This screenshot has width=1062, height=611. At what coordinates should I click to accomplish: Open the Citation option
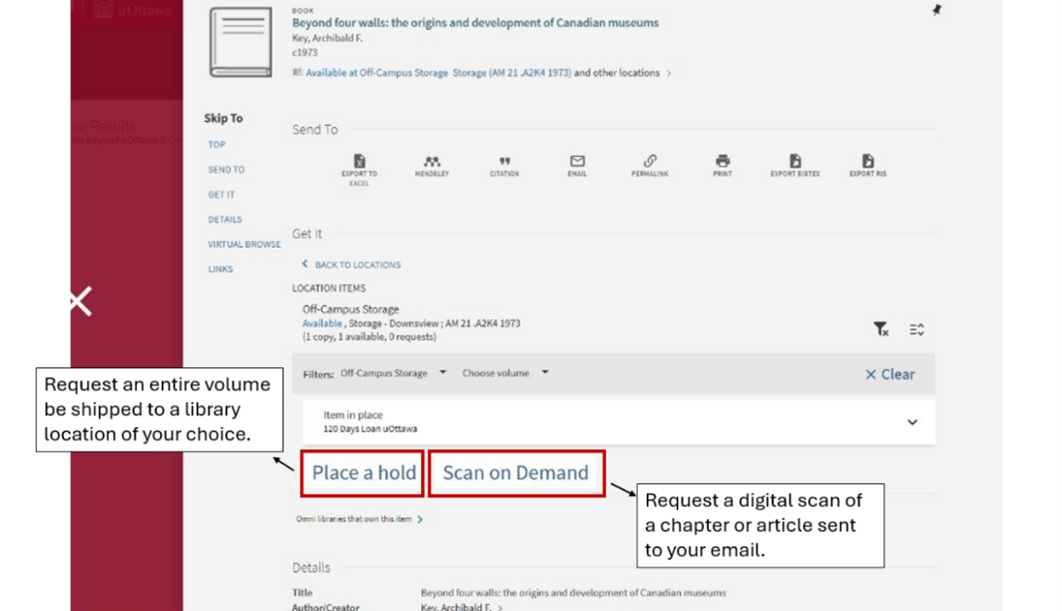click(x=505, y=166)
